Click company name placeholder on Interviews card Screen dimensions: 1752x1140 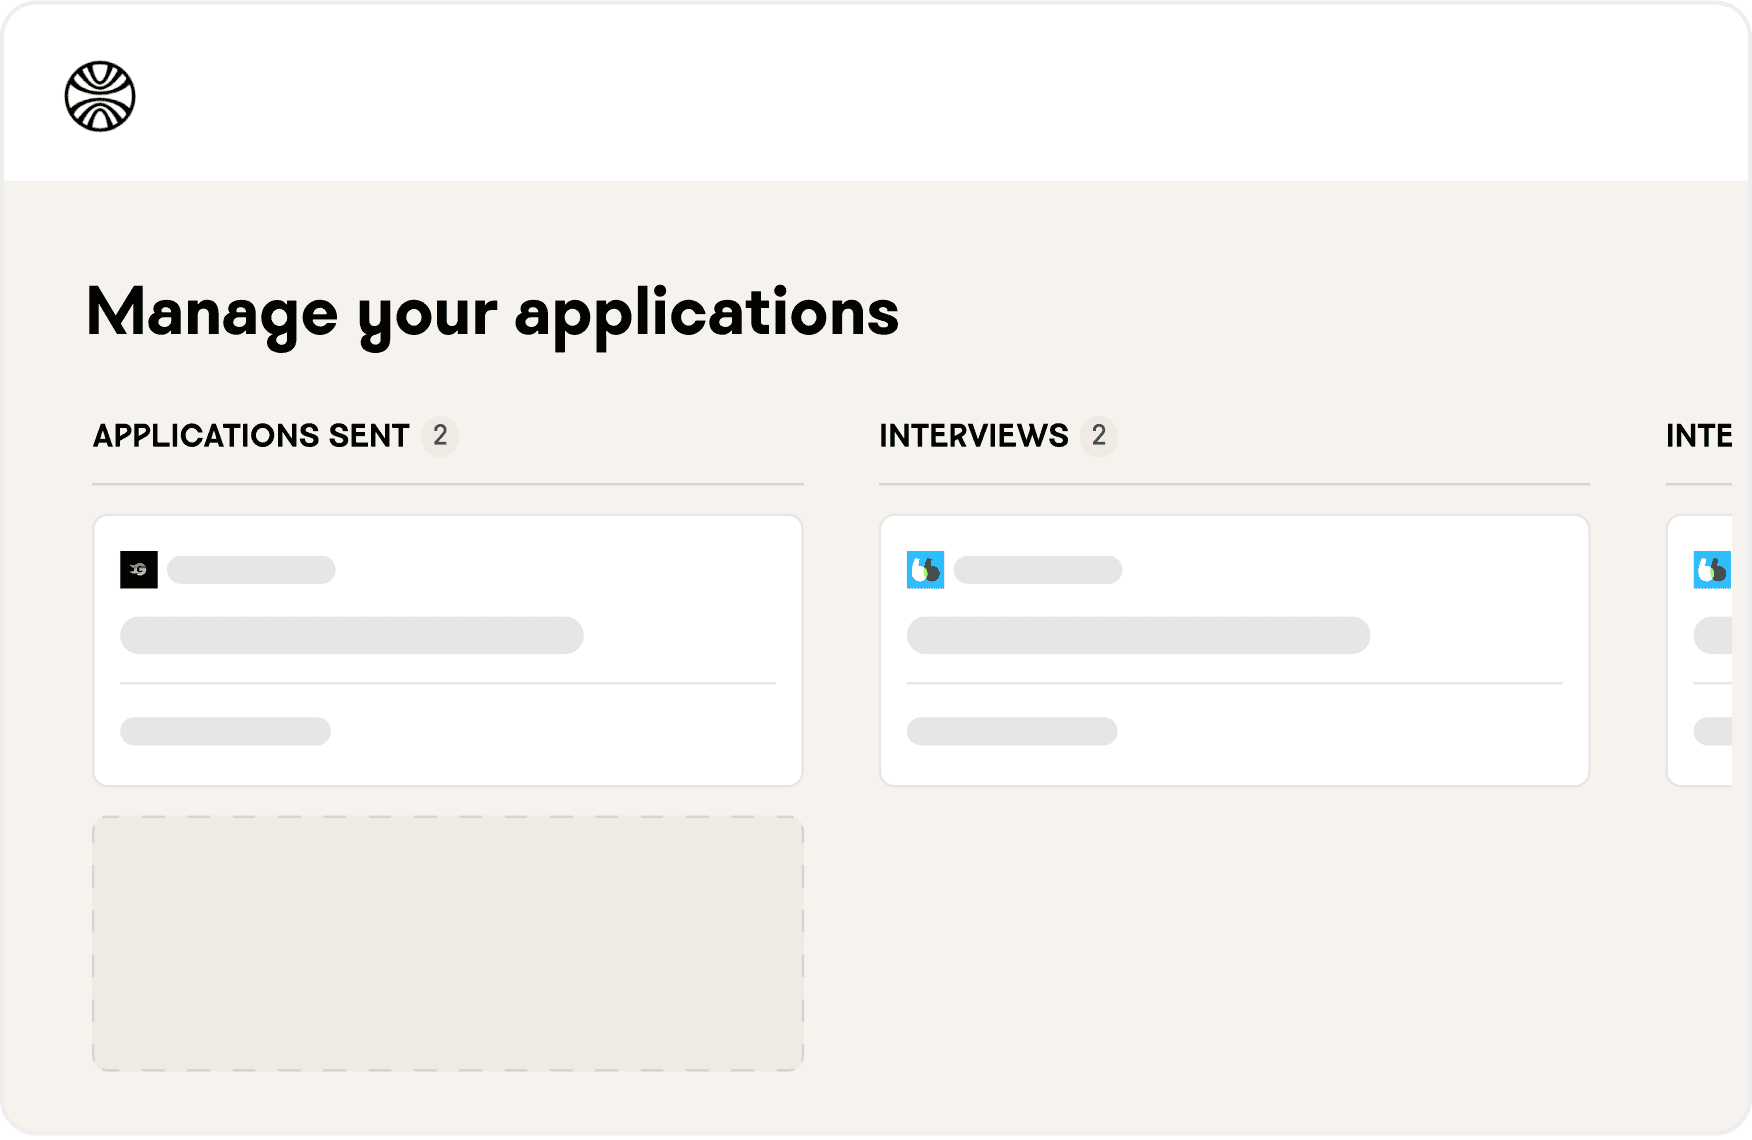point(1038,570)
